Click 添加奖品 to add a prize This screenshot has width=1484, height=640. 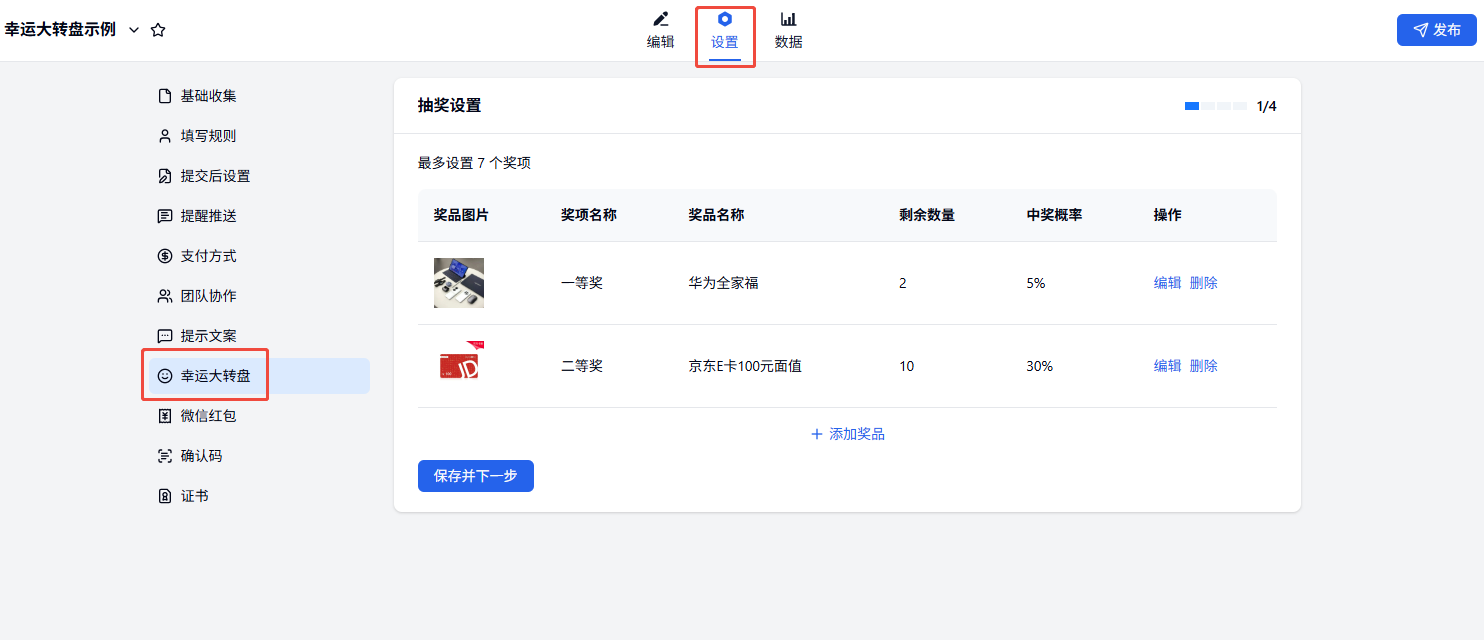847,434
